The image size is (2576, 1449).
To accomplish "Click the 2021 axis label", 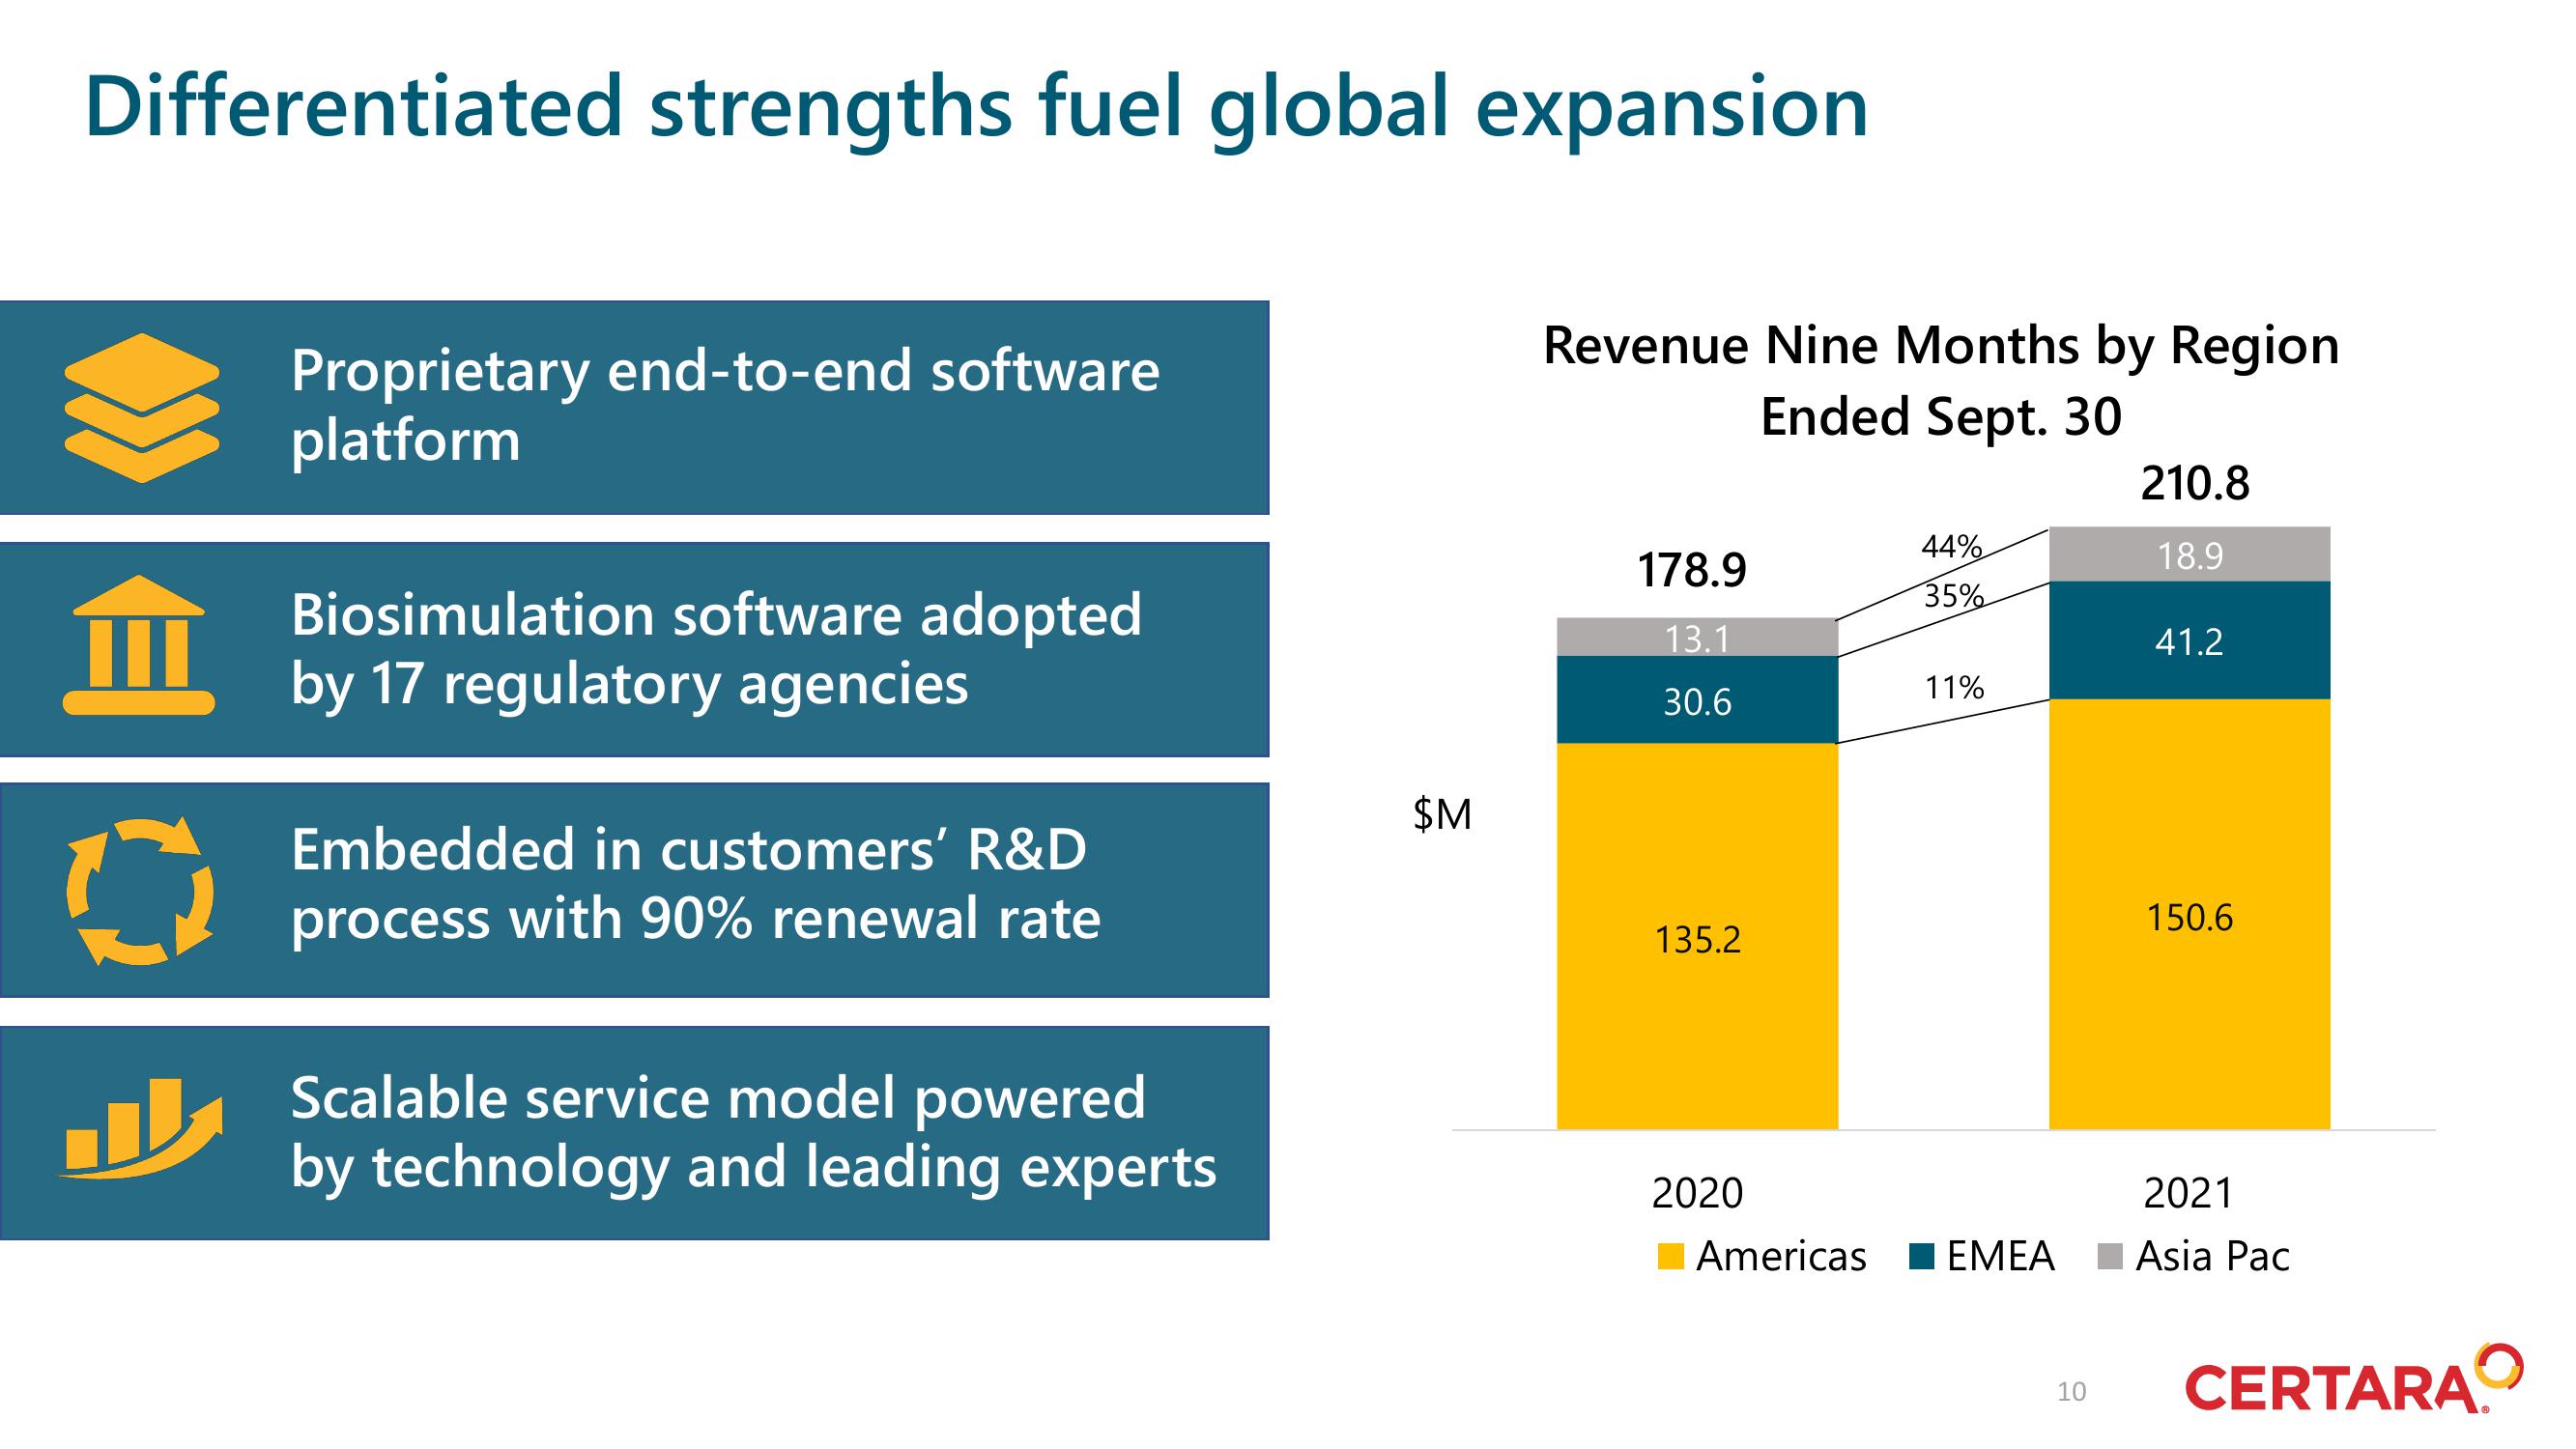I will tap(2189, 1193).
